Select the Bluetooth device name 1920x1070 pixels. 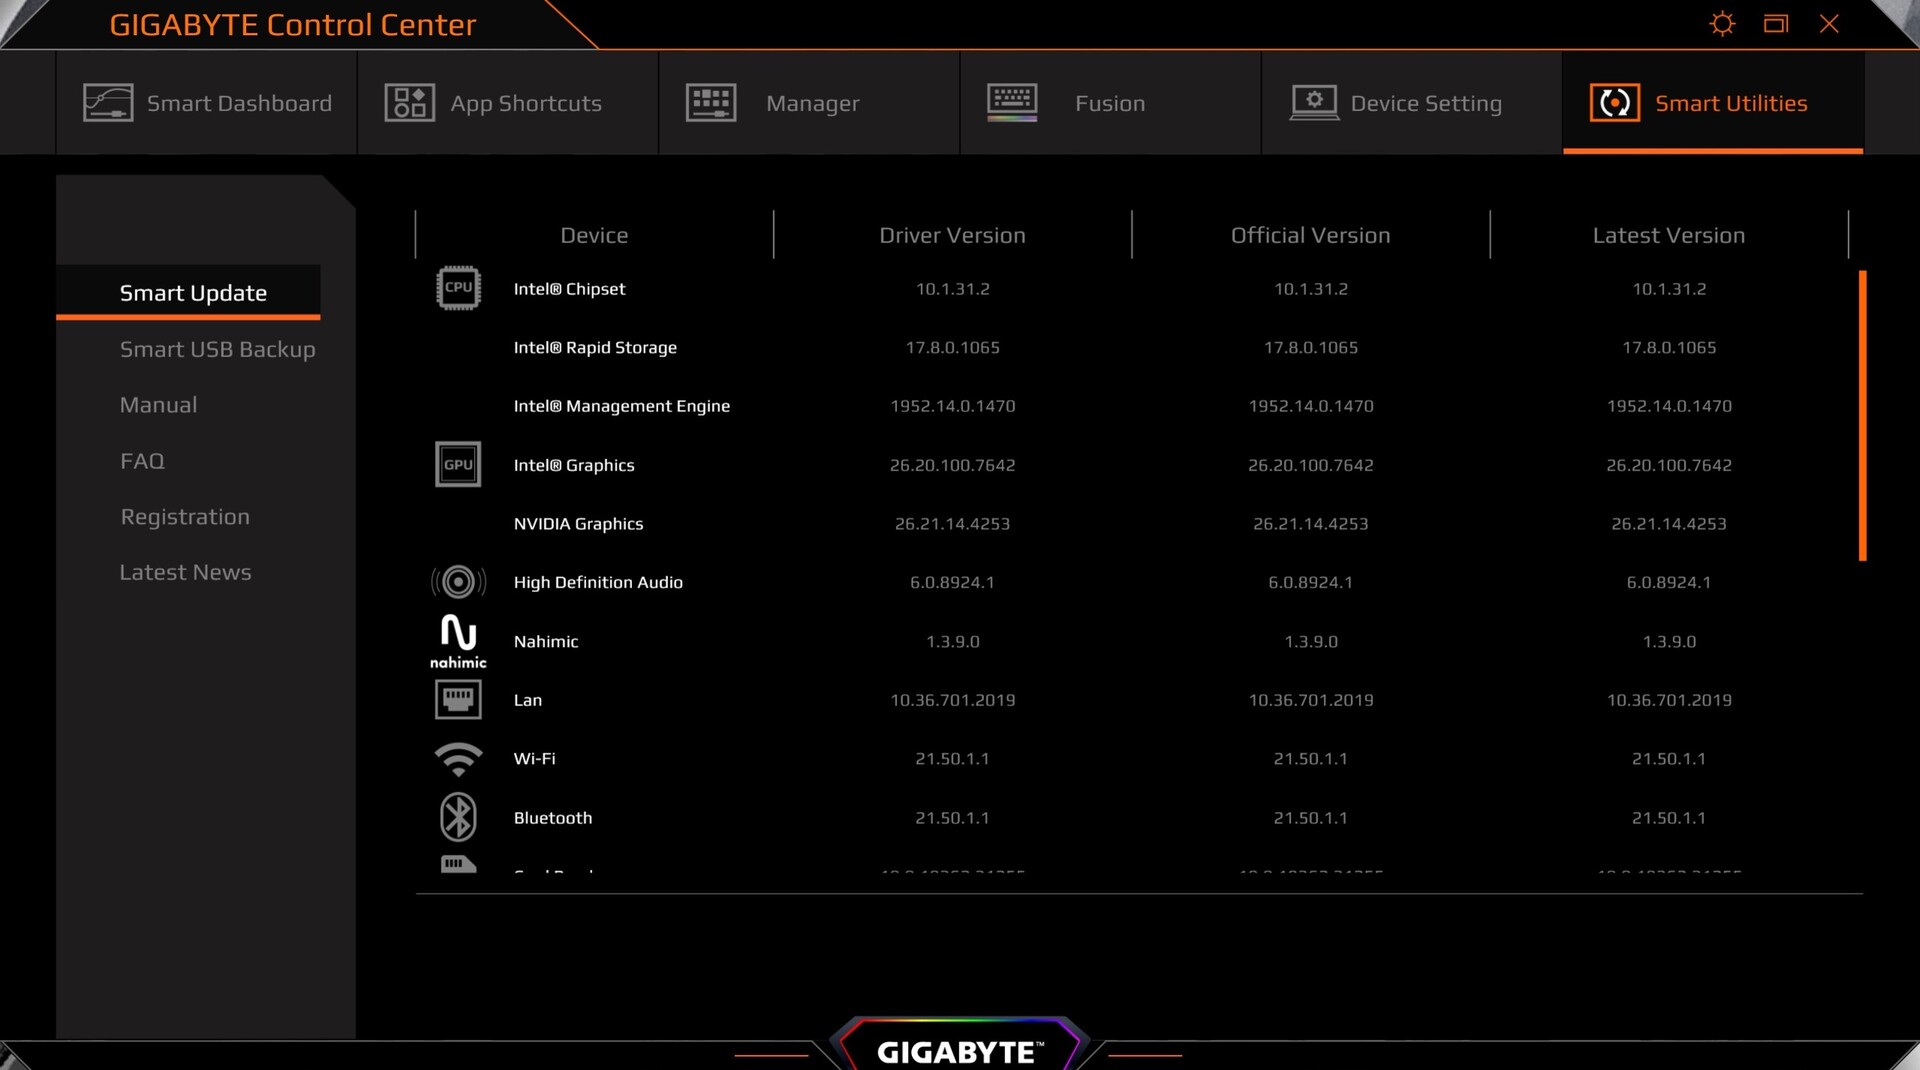[553, 817]
